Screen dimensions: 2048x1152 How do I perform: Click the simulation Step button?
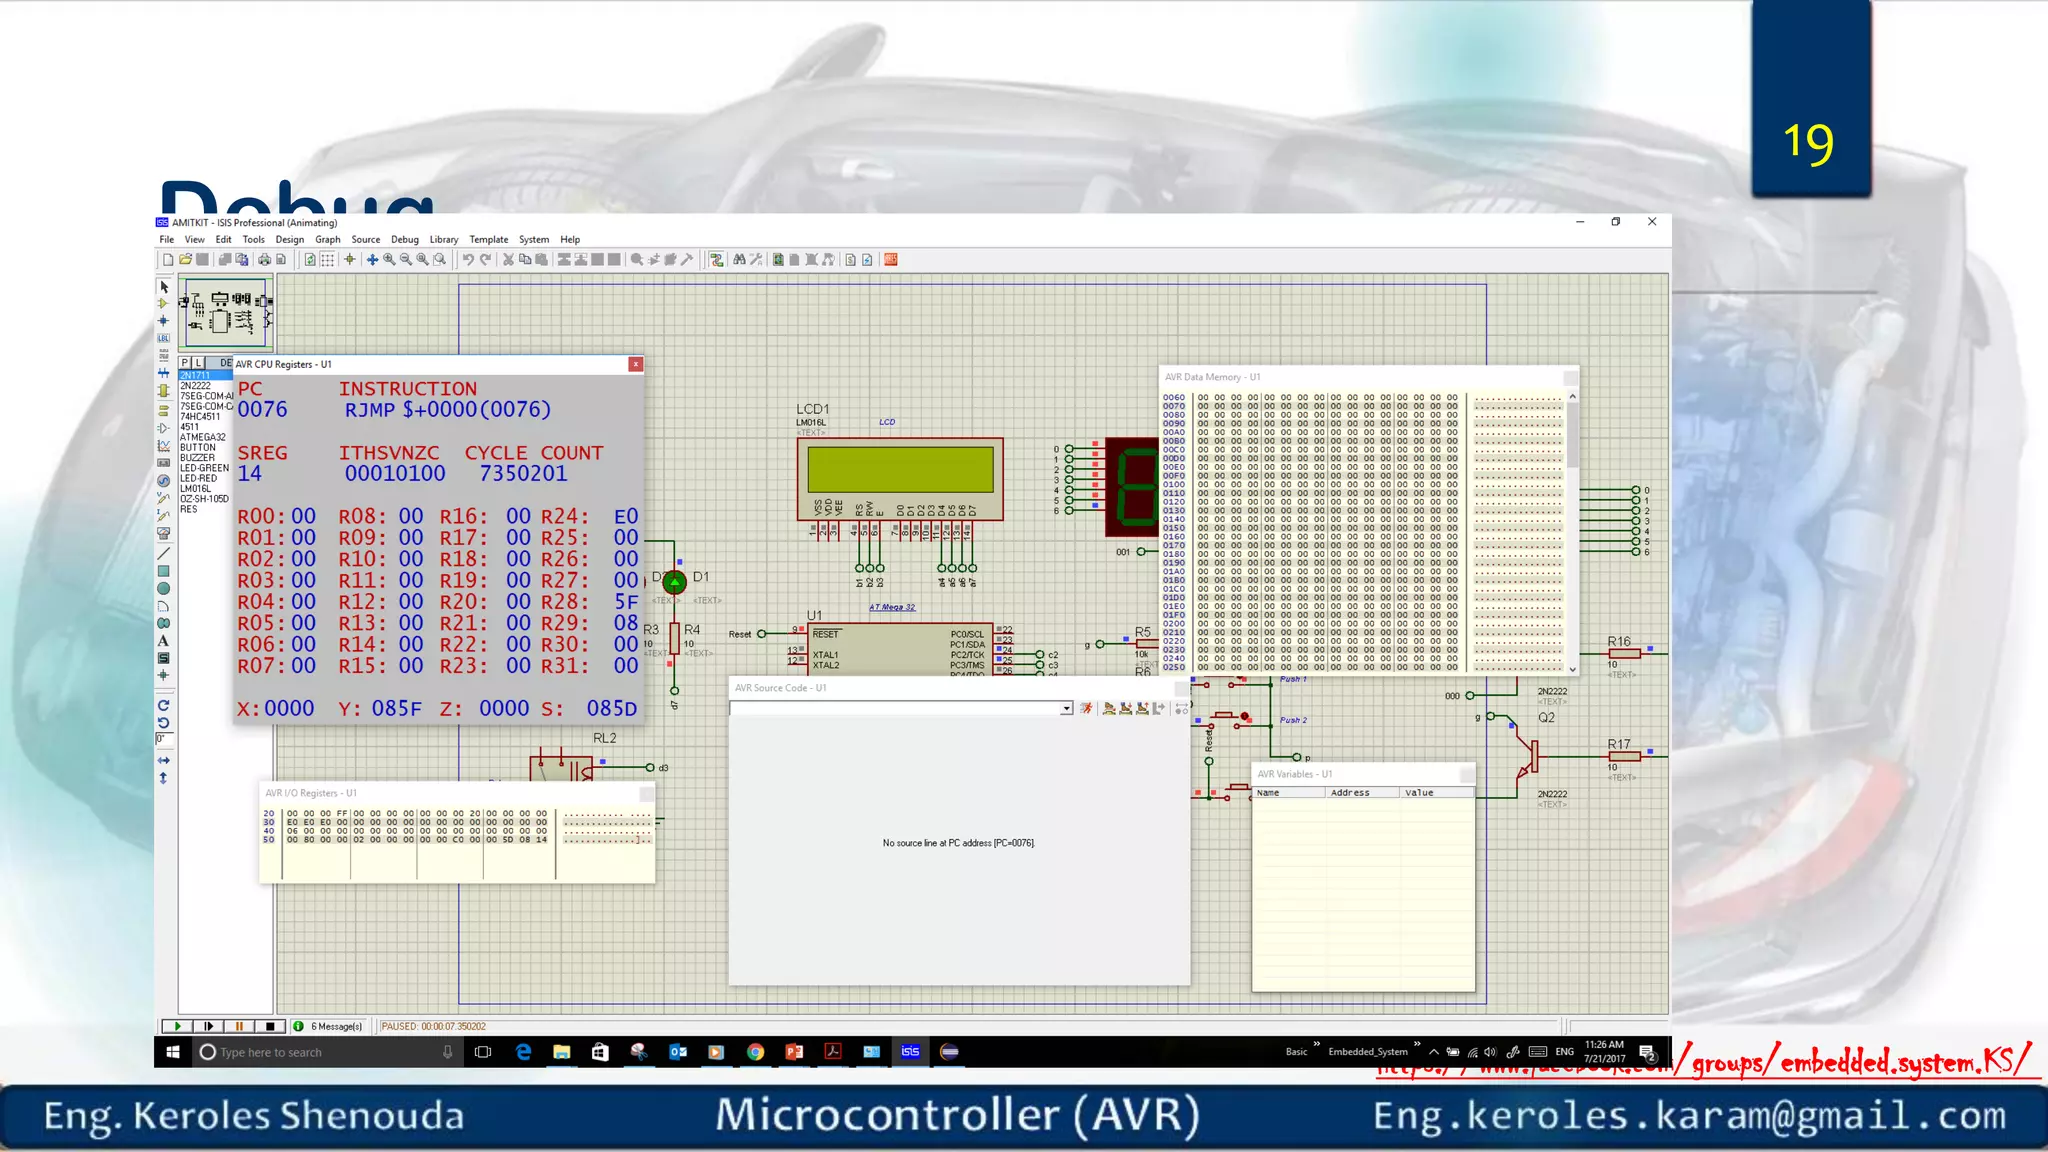(x=209, y=1026)
